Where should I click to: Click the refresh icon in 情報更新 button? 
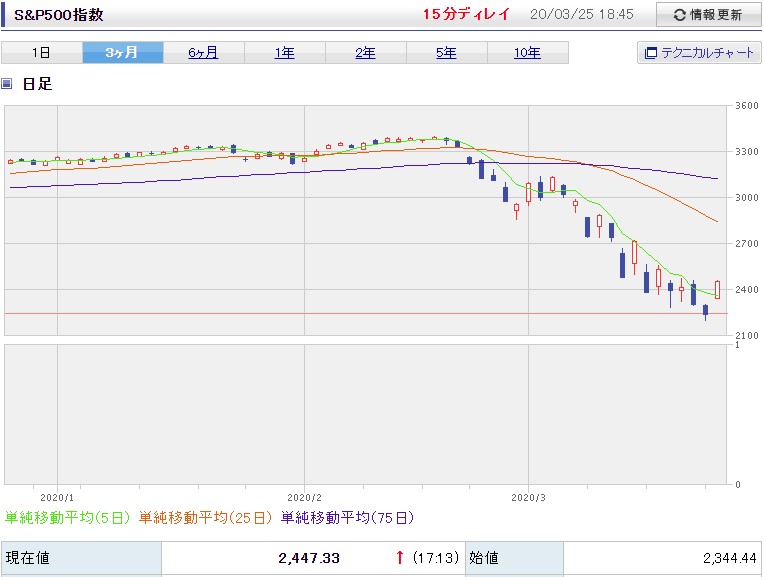(x=680, y=15)
